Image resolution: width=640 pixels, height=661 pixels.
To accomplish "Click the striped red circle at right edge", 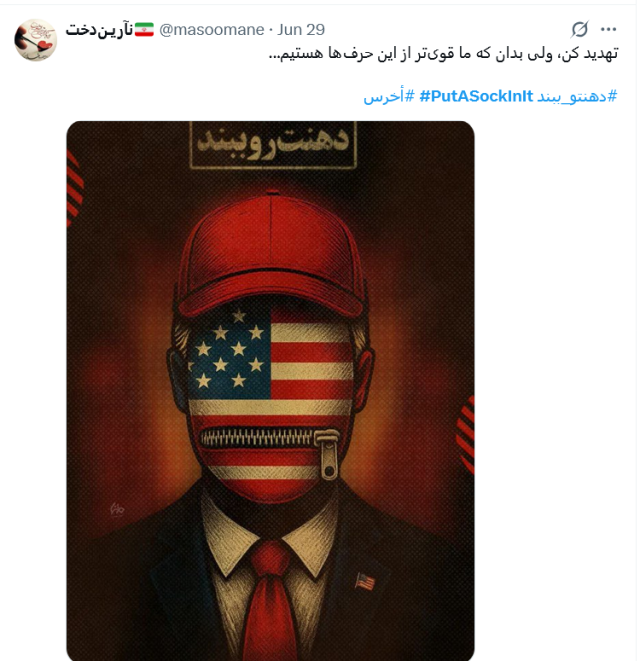I will pyautogui.click(x=465, y=435).
